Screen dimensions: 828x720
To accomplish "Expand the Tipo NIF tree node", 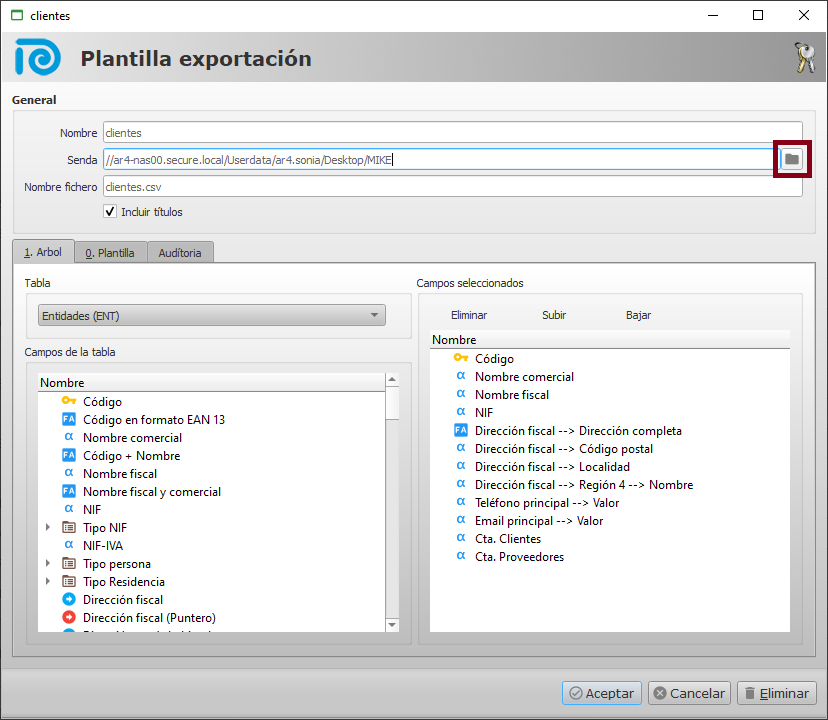I will point(47,528).
